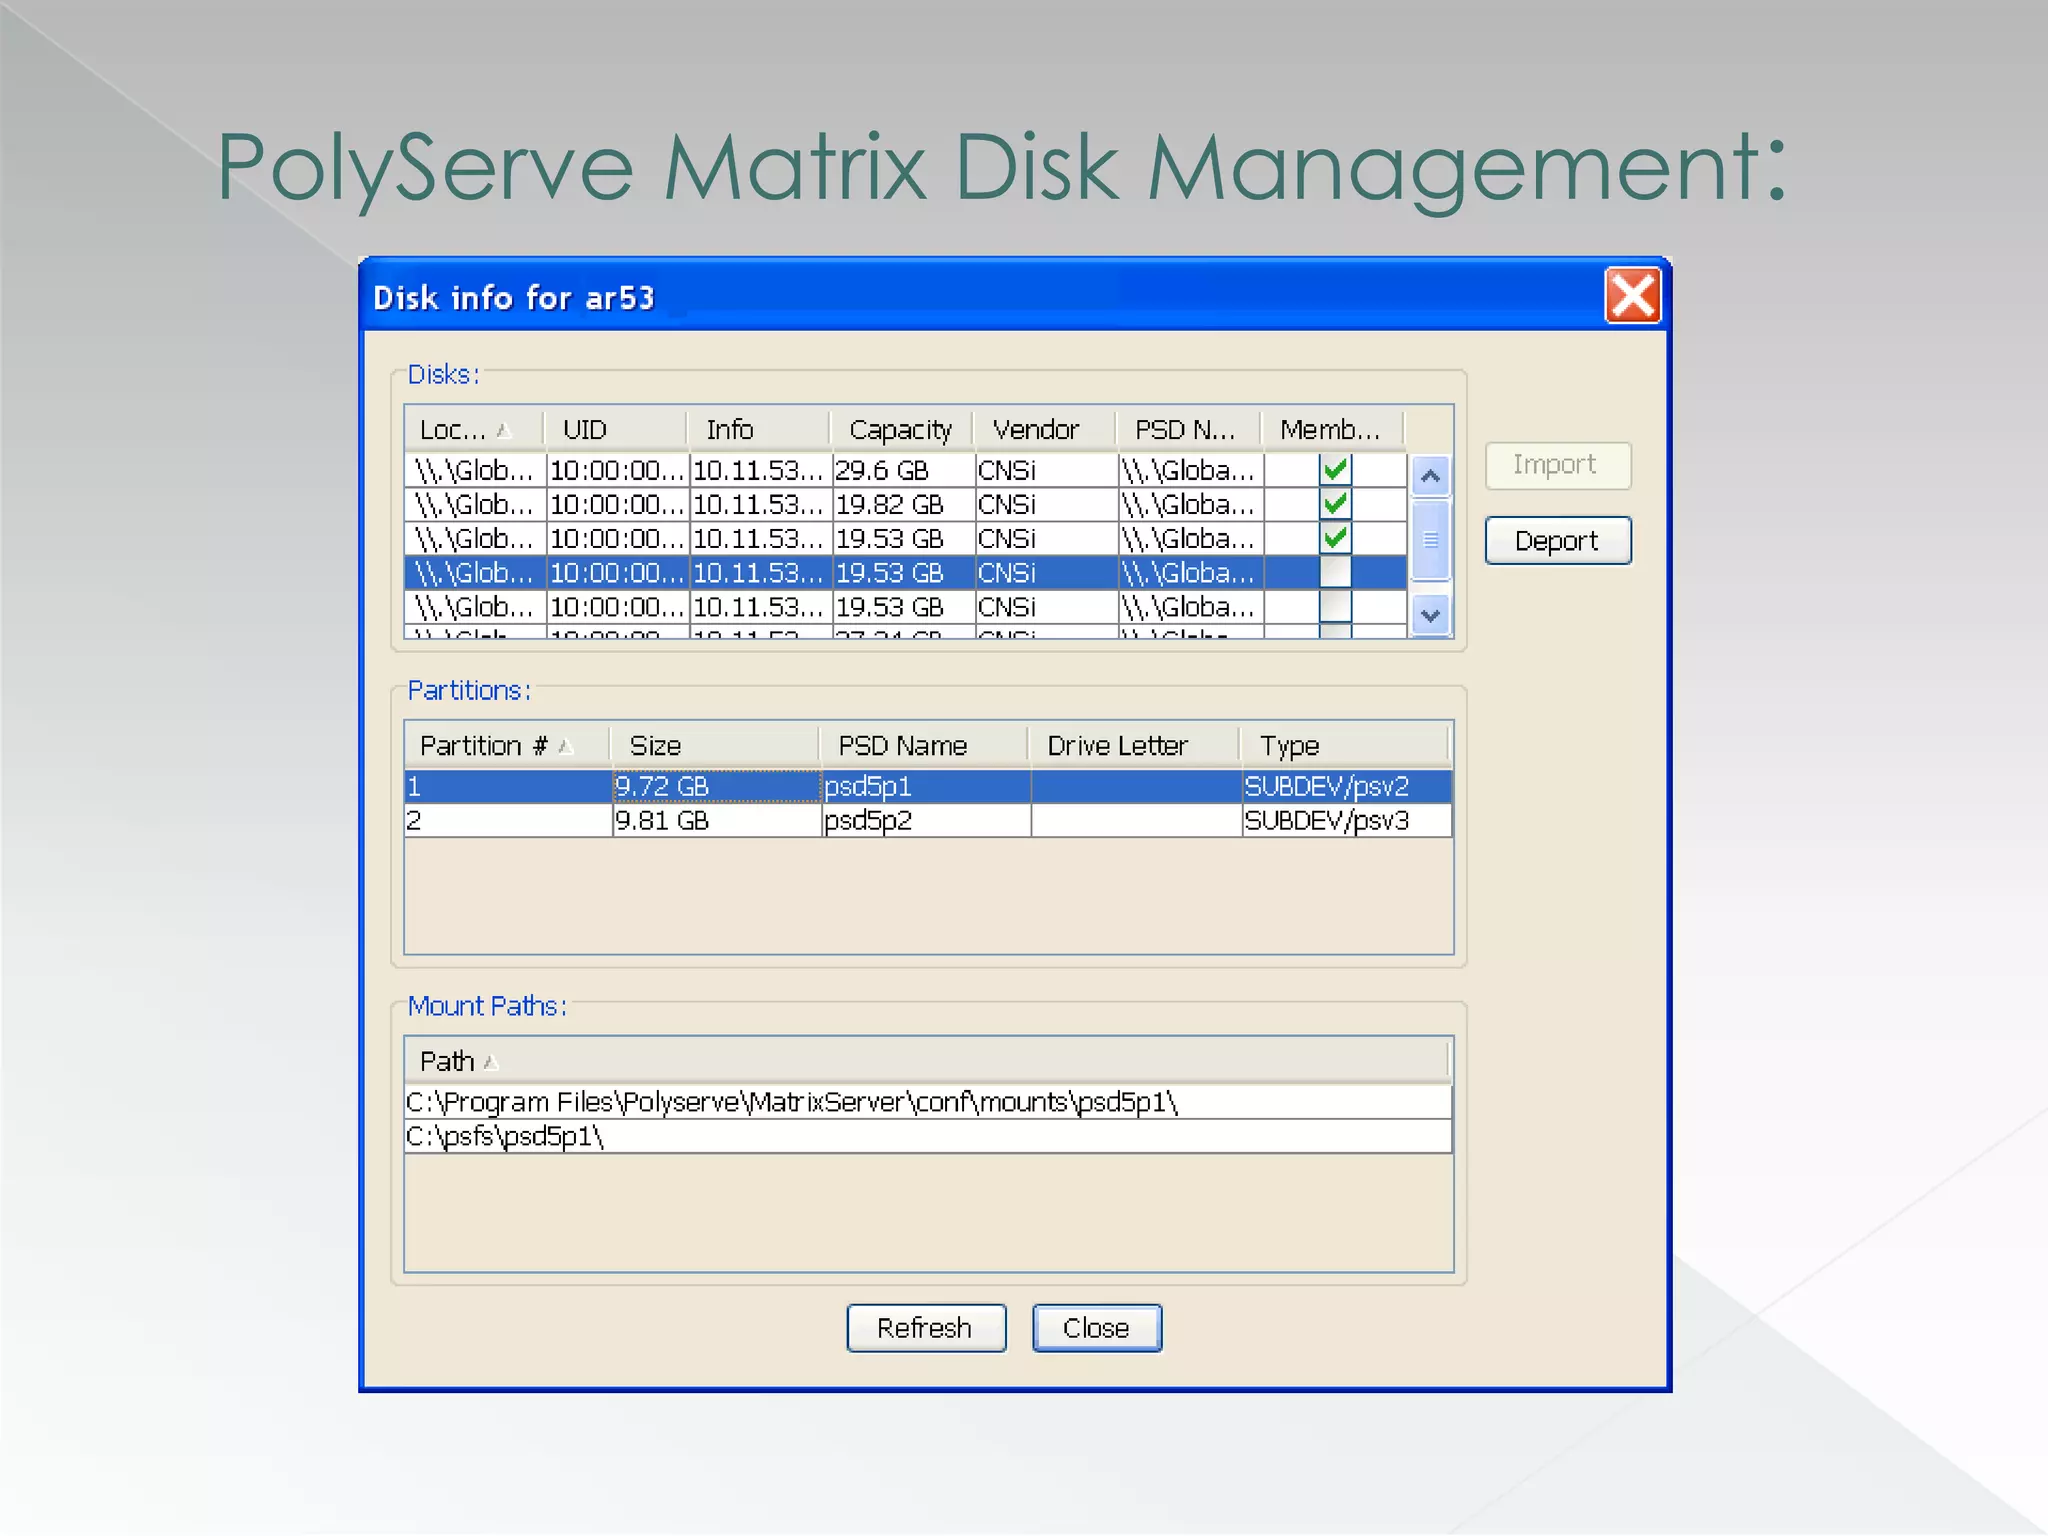2048x1536 pixels.
Task: Sort disks by Vendor column header
Action: (1044, 430)
